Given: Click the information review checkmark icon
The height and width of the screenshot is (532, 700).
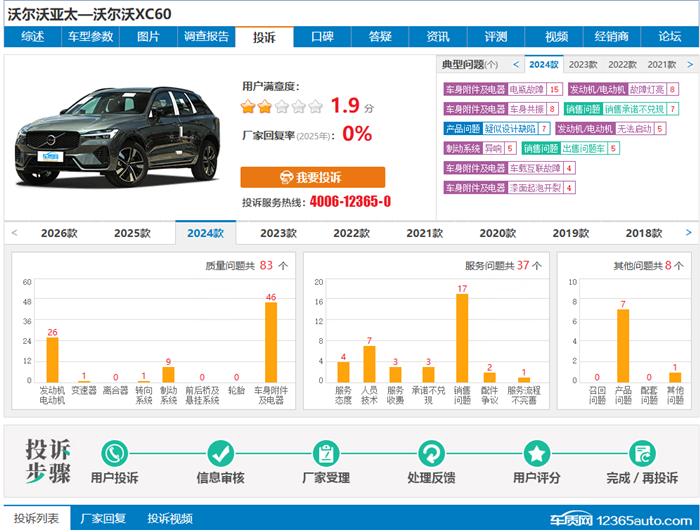Looking at the screenshot, I should click(x=220, y=453).
